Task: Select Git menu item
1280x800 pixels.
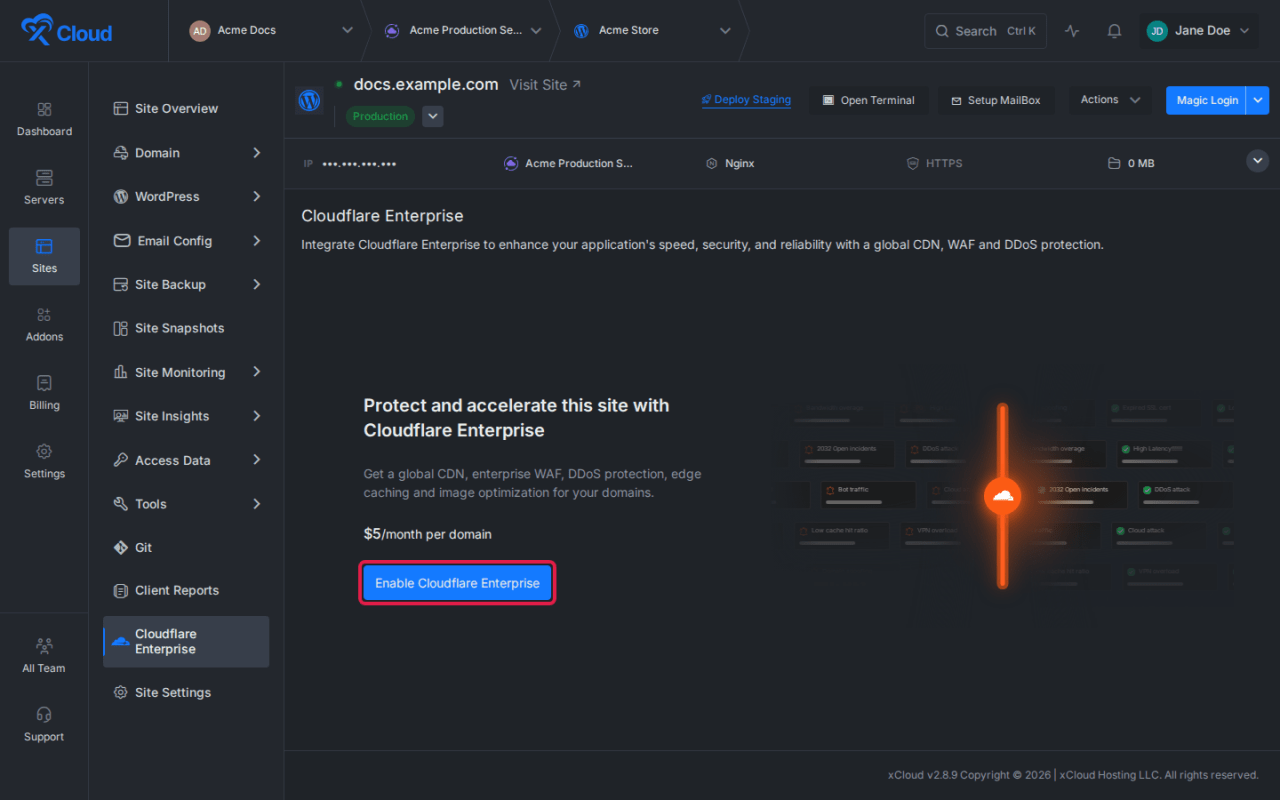Action: [x=186, y=547]
